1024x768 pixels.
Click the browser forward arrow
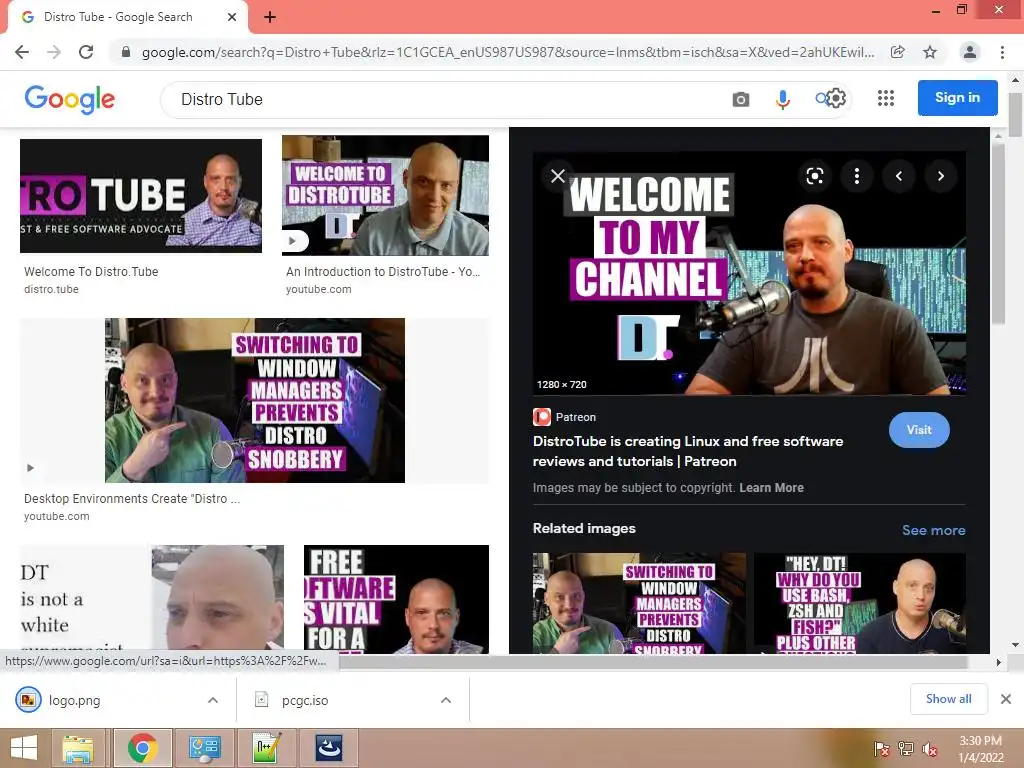click(x=54, y=52)
